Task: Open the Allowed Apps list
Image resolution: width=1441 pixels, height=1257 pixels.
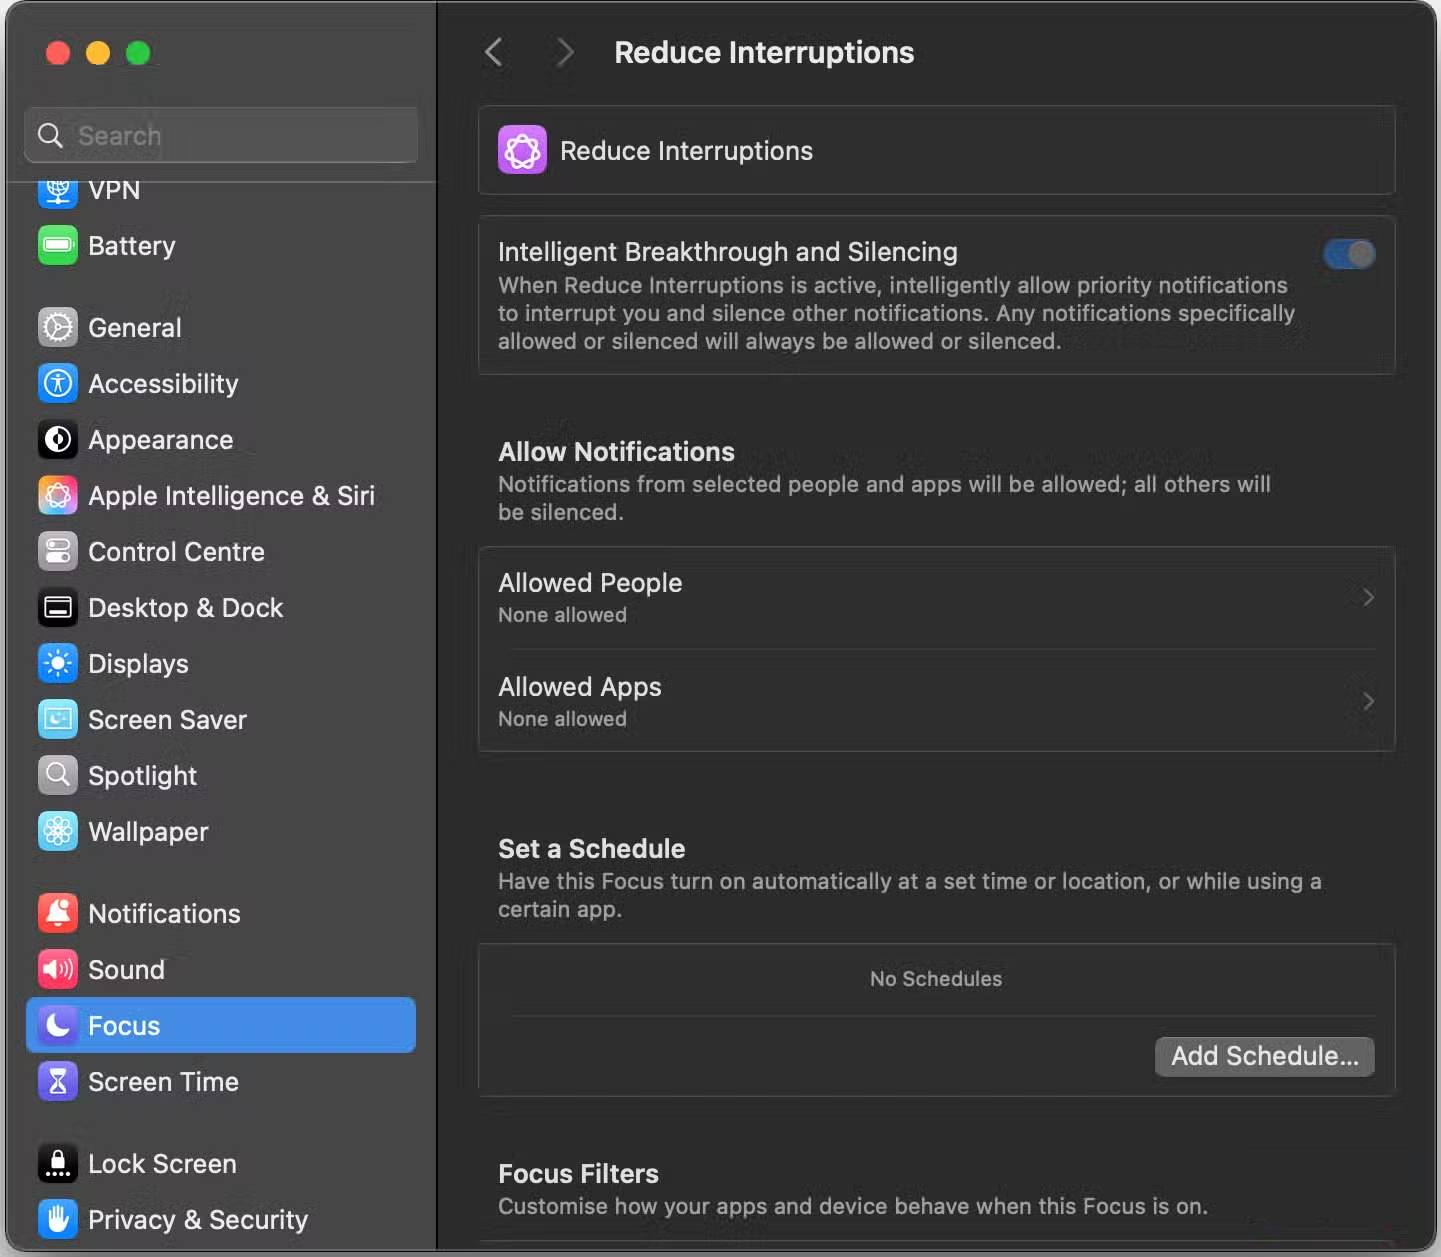Action: tap(935, 701)
